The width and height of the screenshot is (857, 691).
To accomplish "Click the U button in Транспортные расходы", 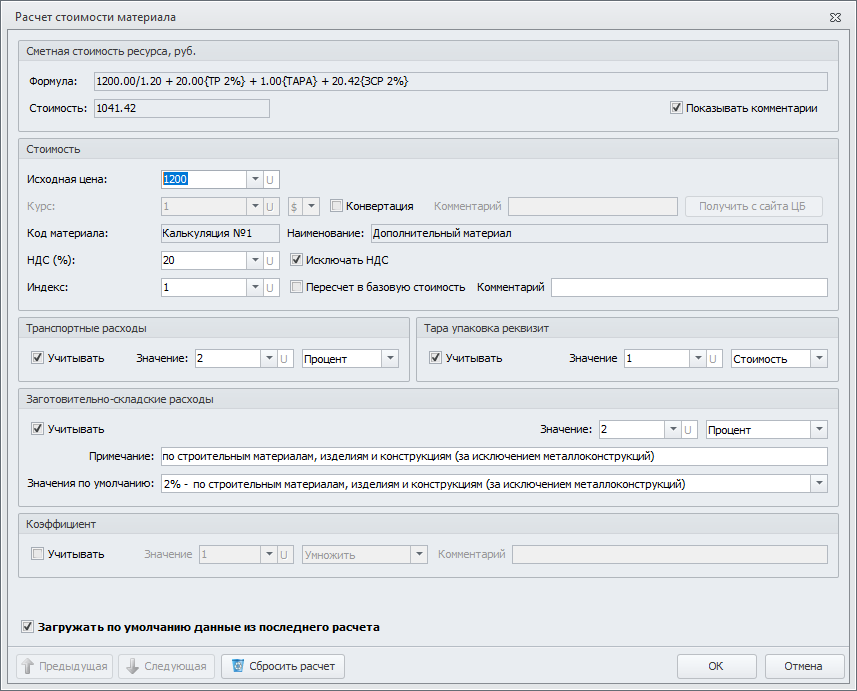I will click(284, 359).
